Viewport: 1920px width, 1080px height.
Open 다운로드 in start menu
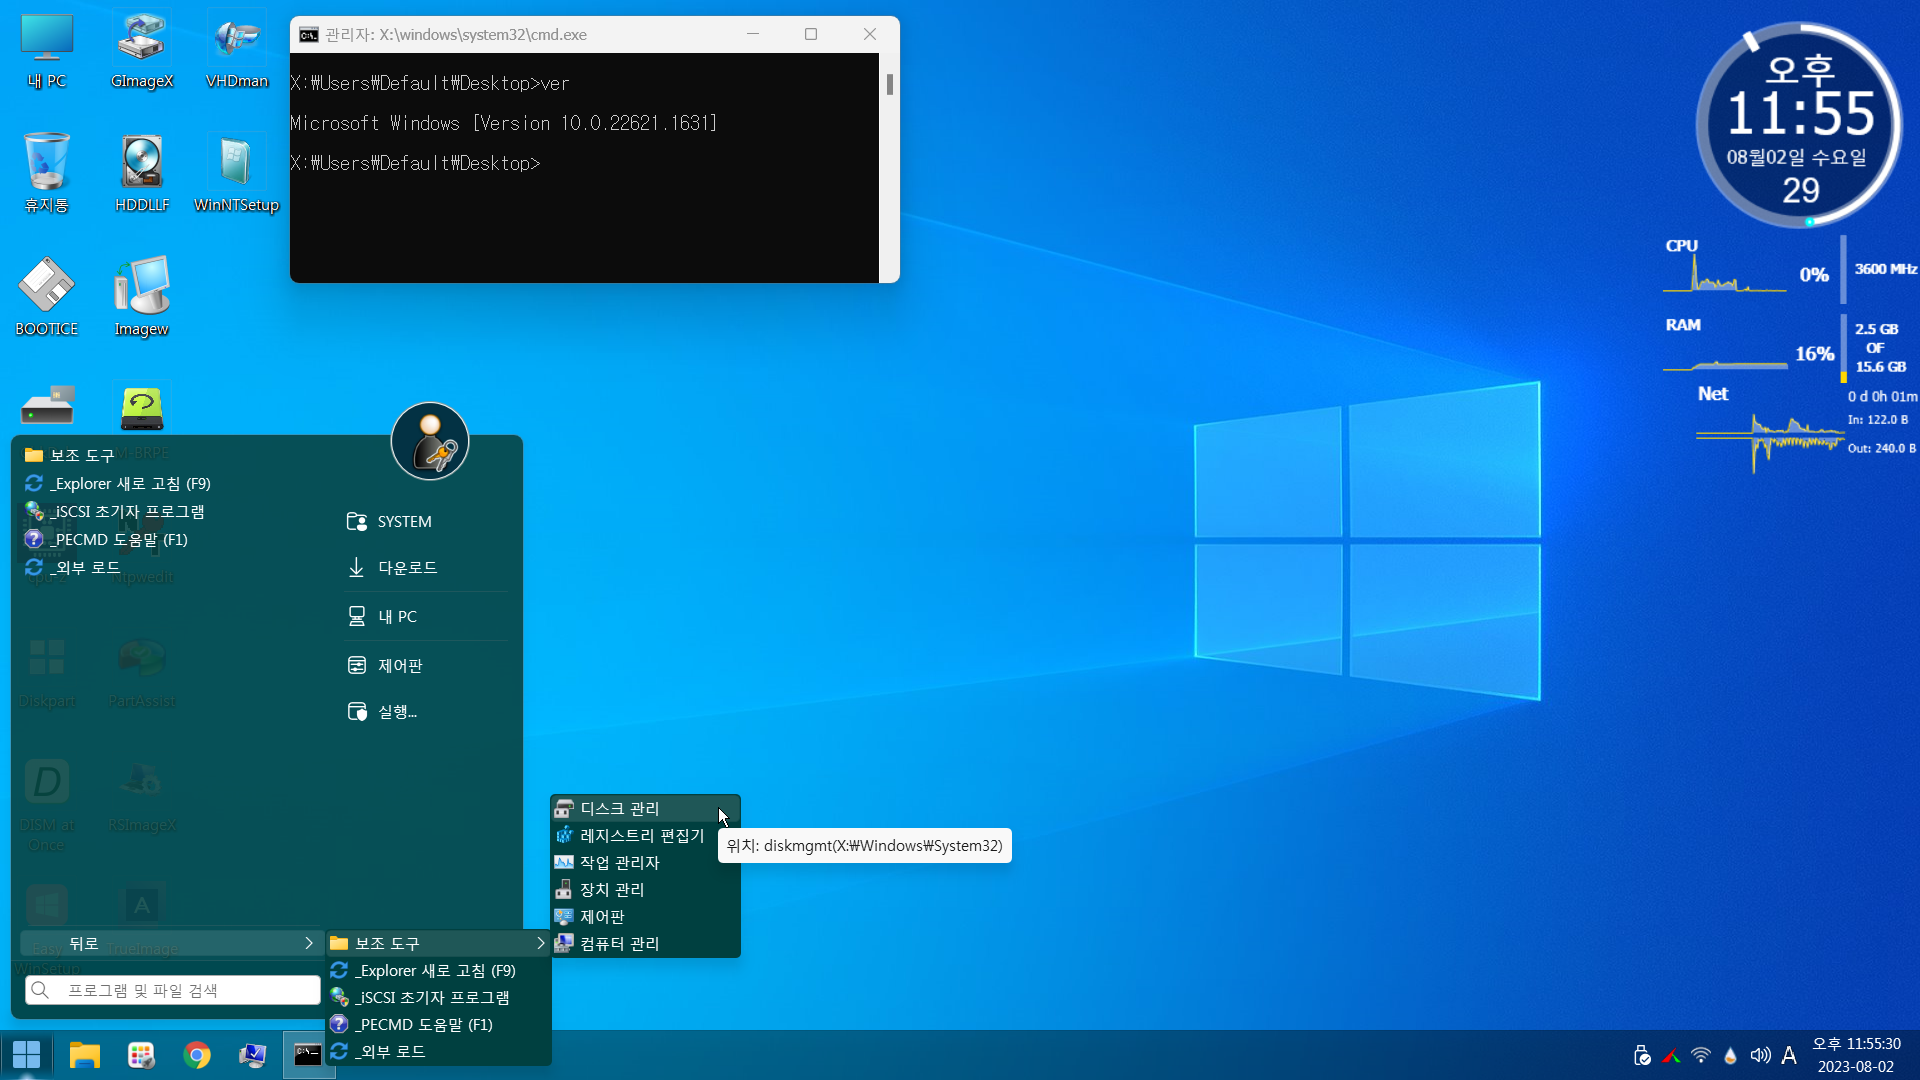tap(426, 567)
